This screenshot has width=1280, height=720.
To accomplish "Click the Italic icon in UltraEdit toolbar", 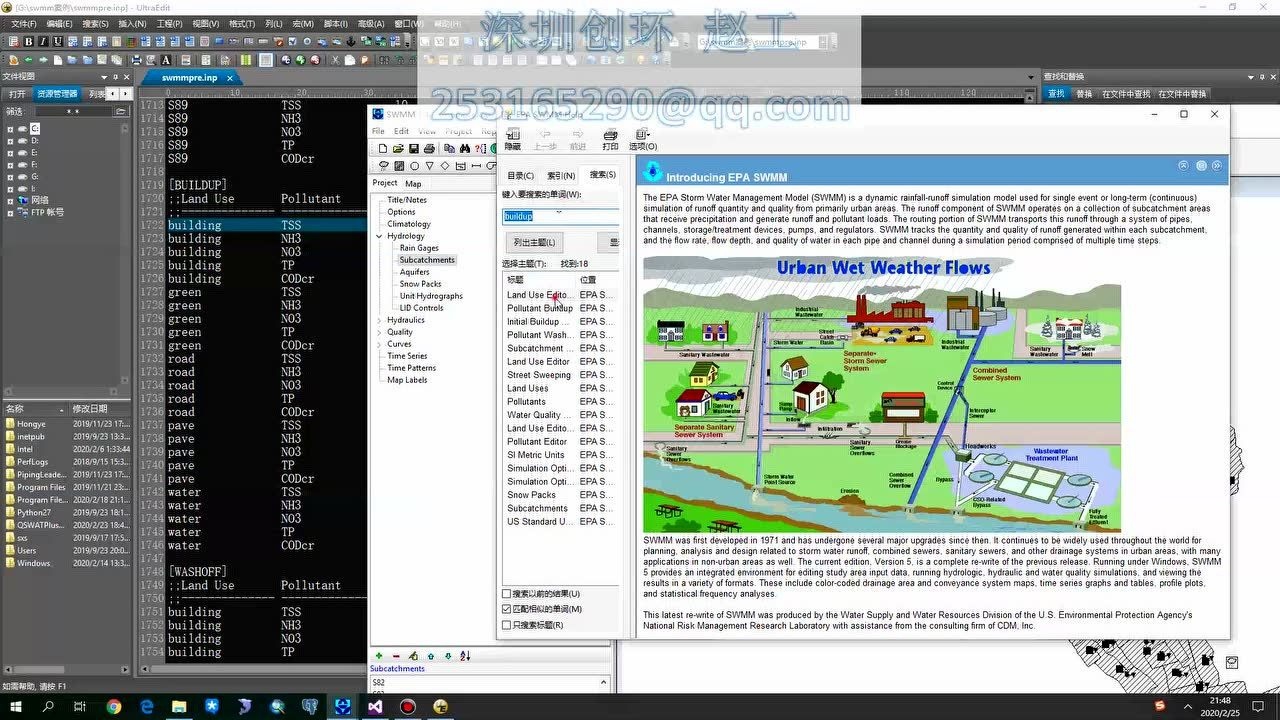I will (x=43, y=42).
